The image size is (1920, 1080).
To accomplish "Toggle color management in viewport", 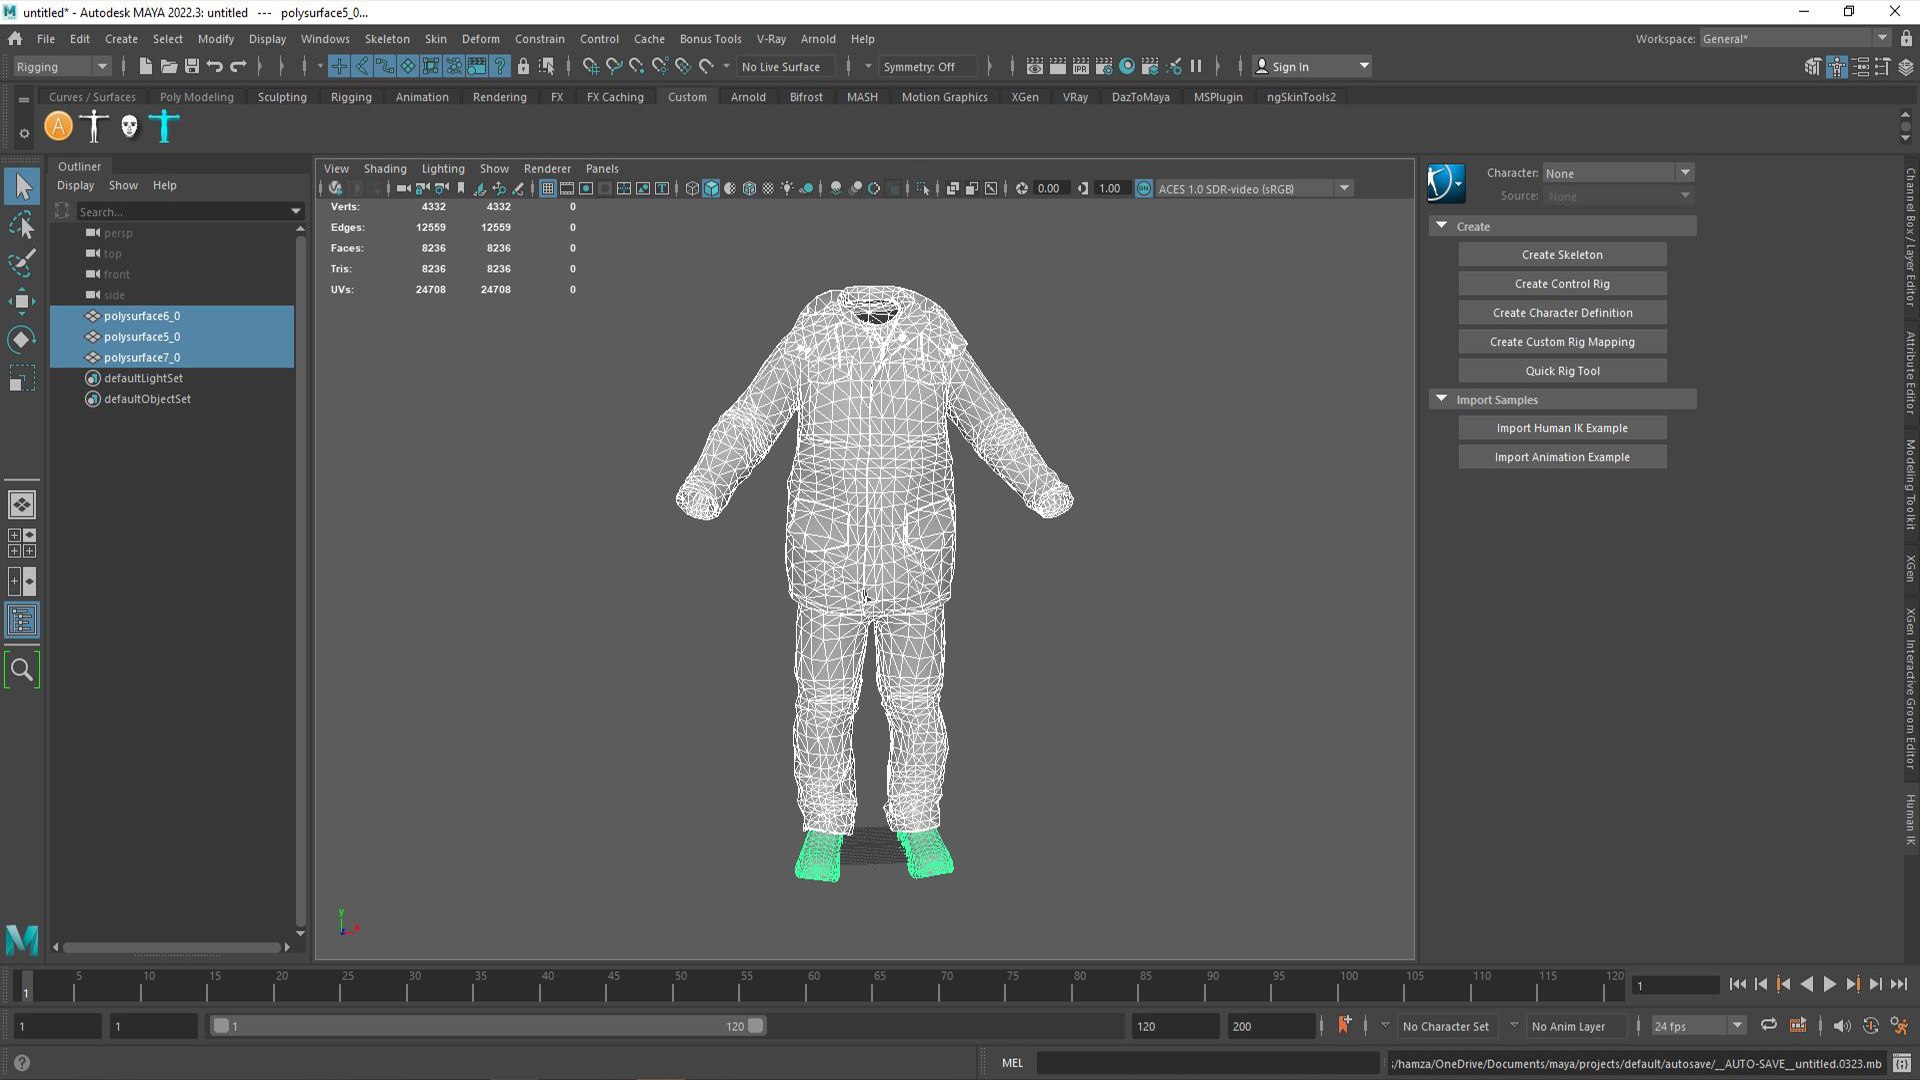I will tap(1144, 189).
